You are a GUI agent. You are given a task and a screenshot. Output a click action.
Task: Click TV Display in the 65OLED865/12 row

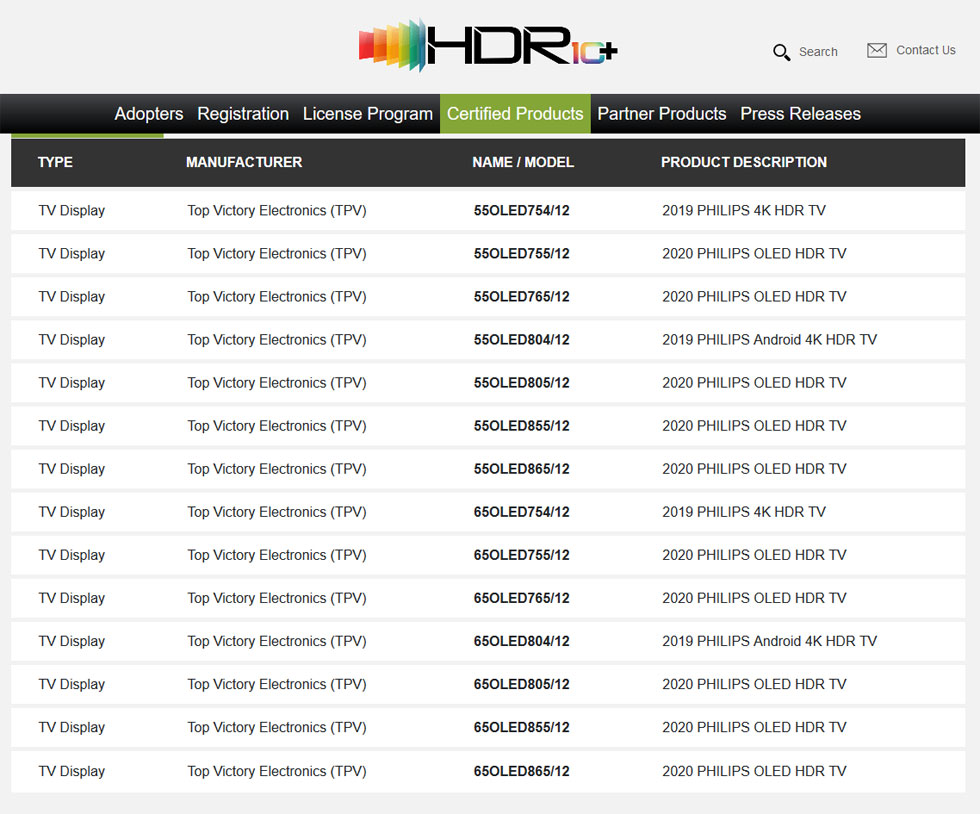pyautogui.click(x=71, y=772)
